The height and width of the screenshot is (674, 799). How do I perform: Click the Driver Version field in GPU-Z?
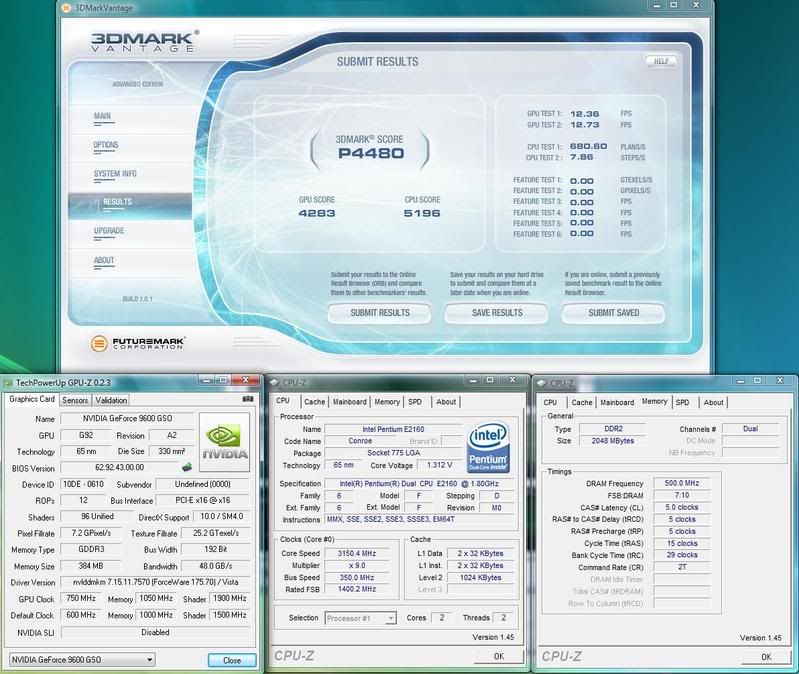[x=155, y=582]
